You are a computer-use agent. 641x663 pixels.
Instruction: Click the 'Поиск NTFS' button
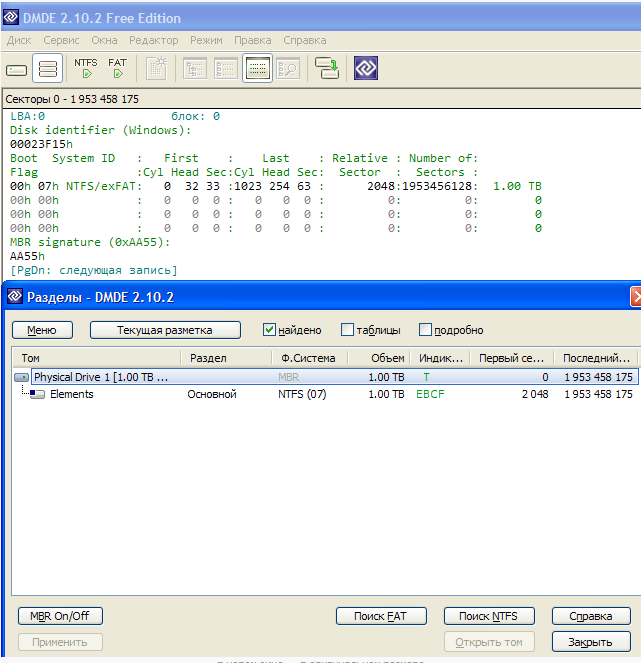coord(489,616)
